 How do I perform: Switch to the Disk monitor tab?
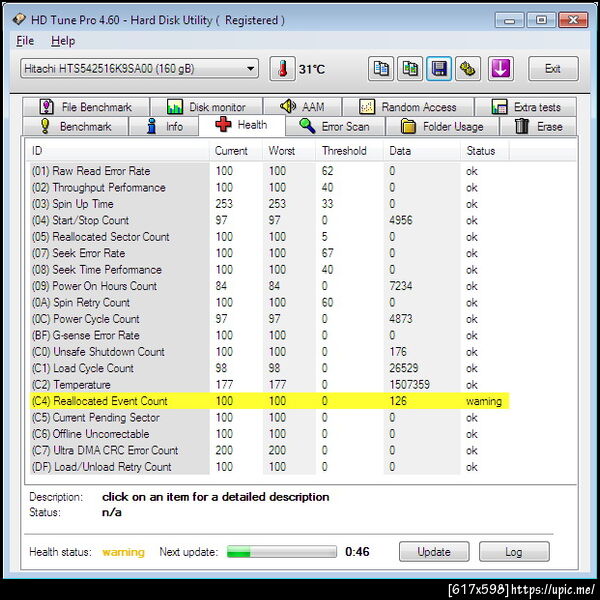[x=206, y=107]
